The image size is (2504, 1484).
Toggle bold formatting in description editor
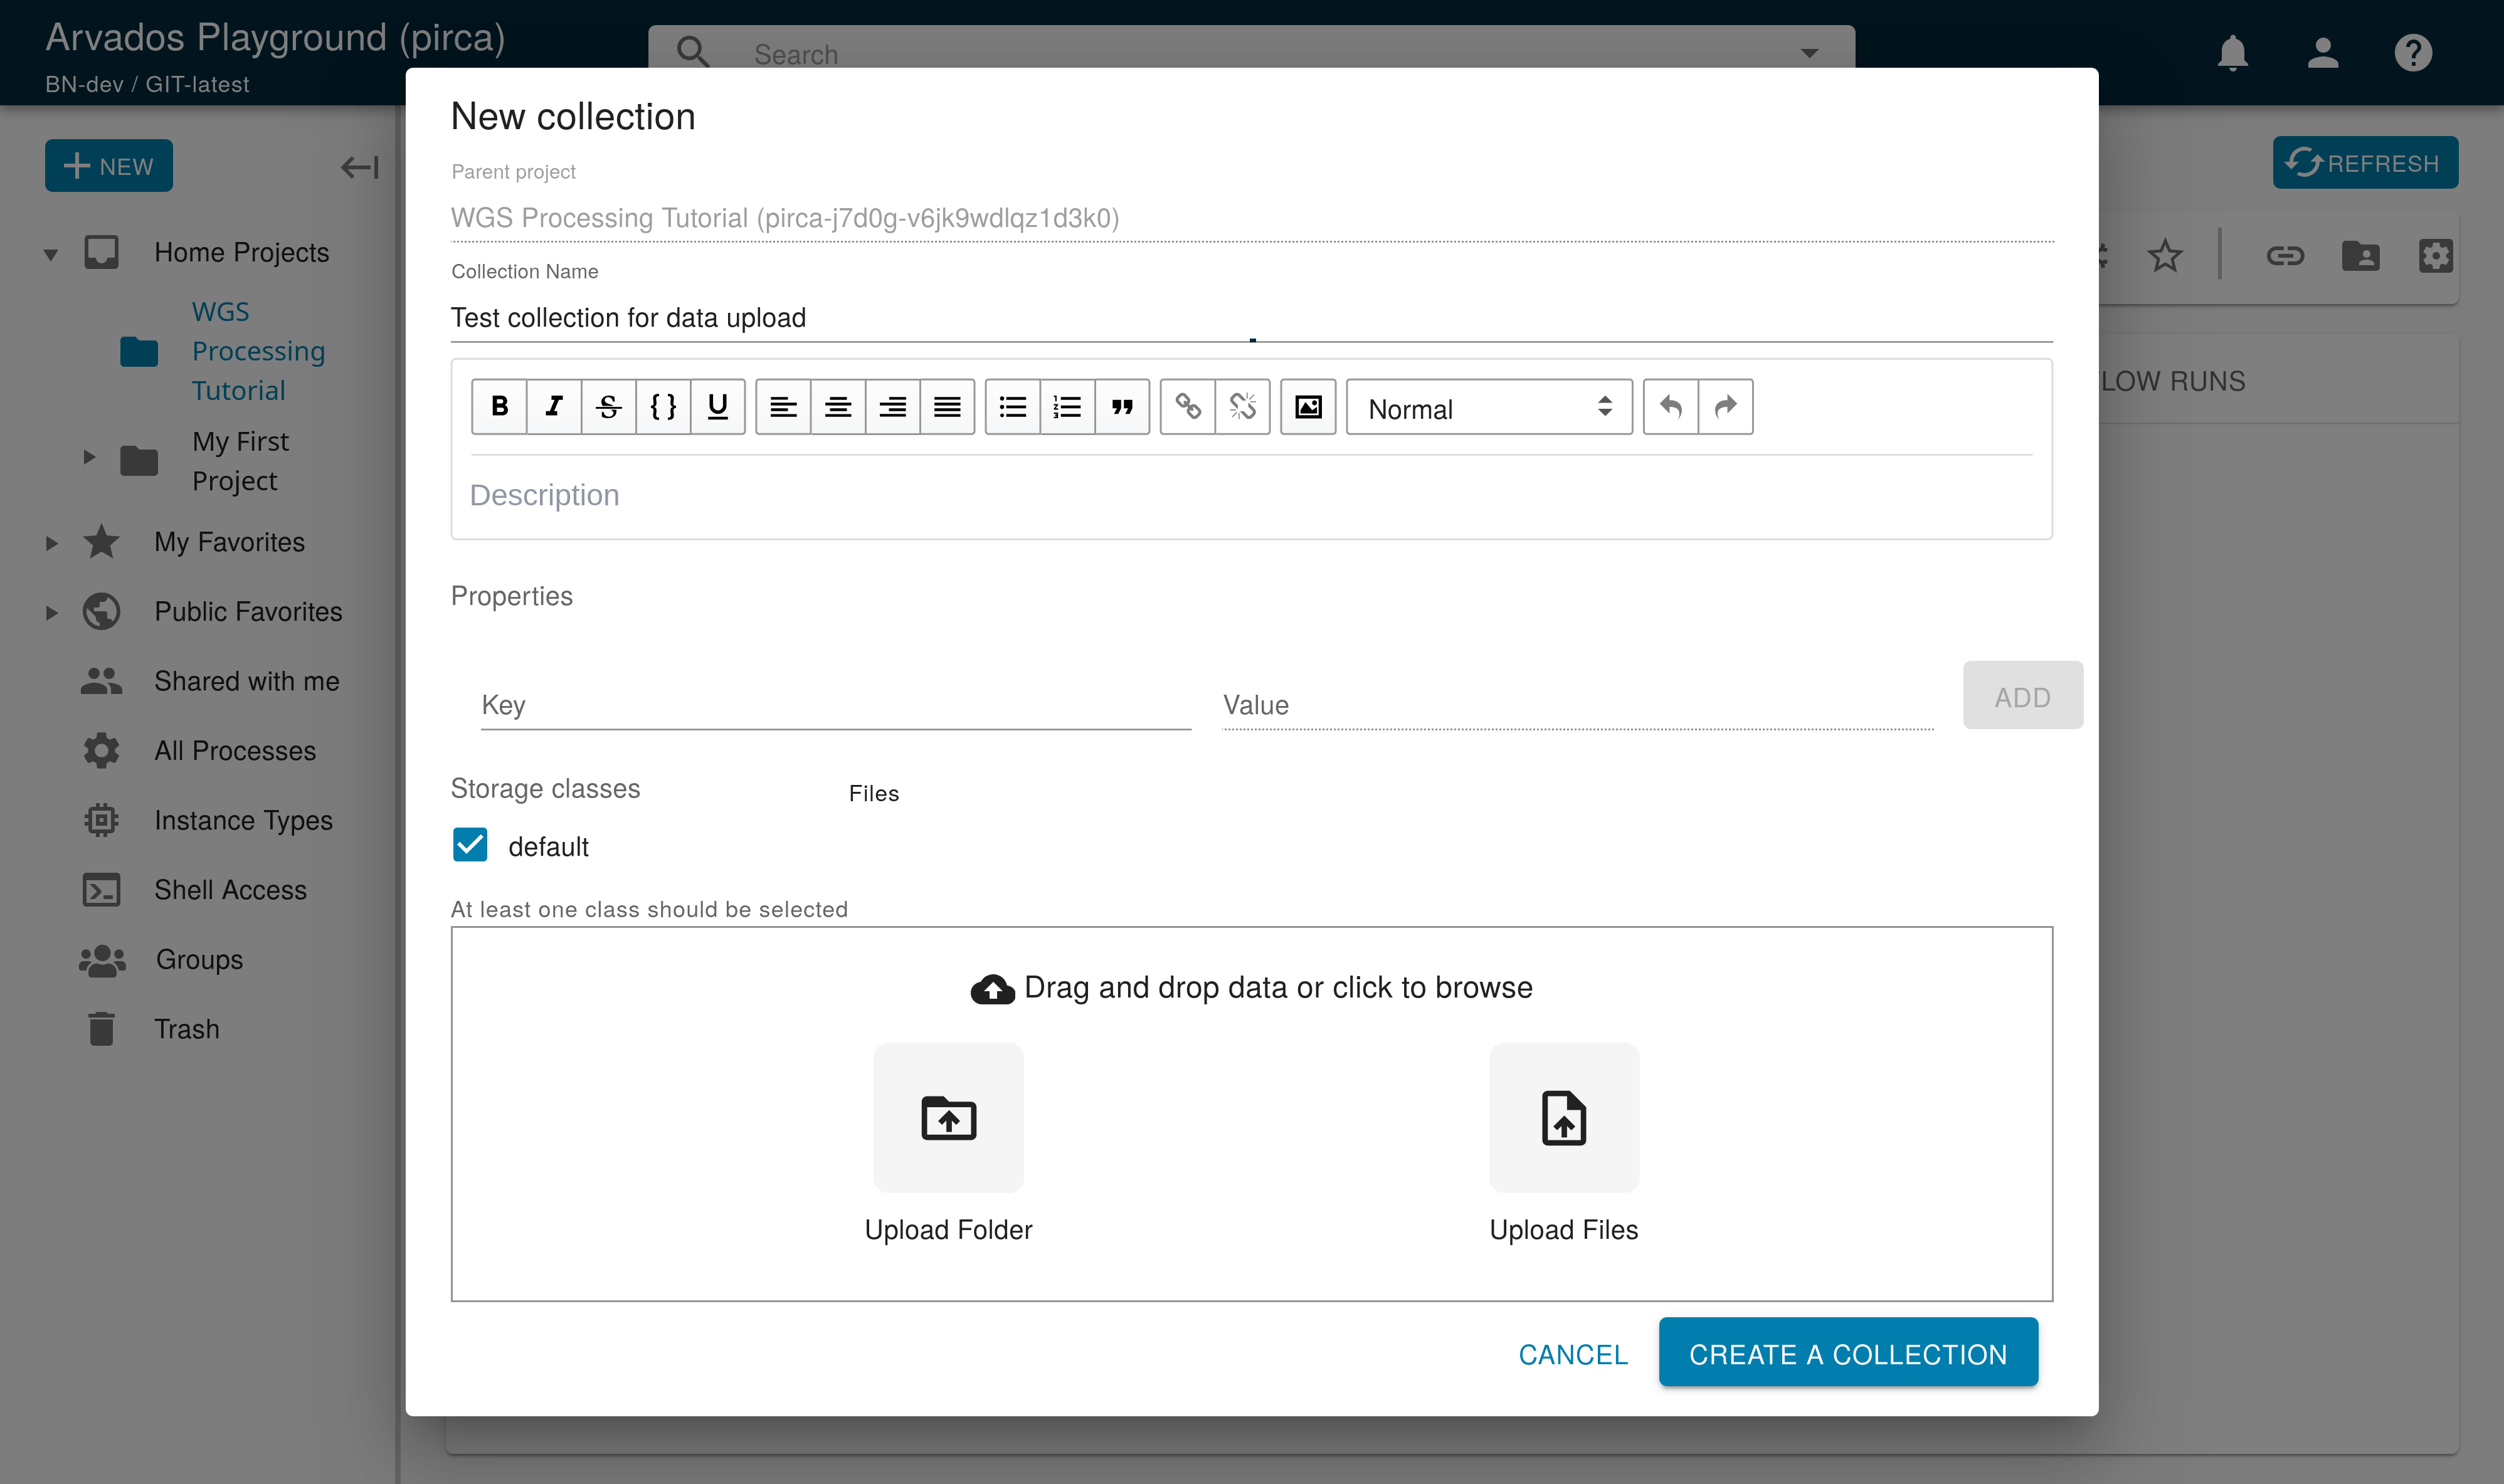click(499, 406)
